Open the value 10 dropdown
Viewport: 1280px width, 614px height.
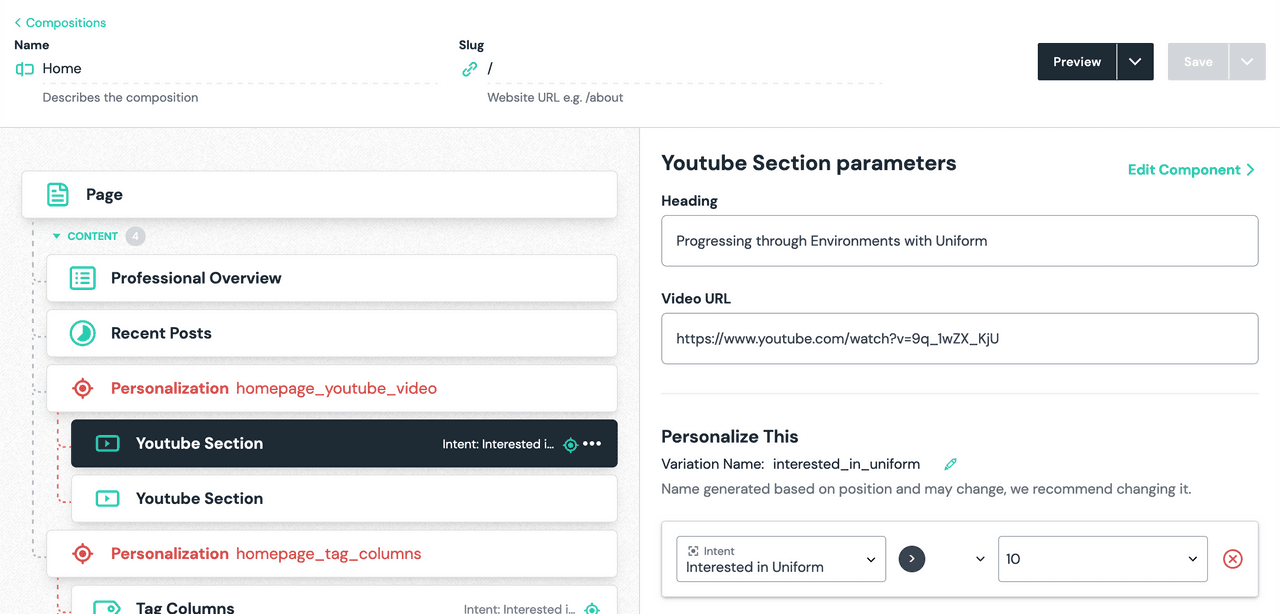(1103, 559)
